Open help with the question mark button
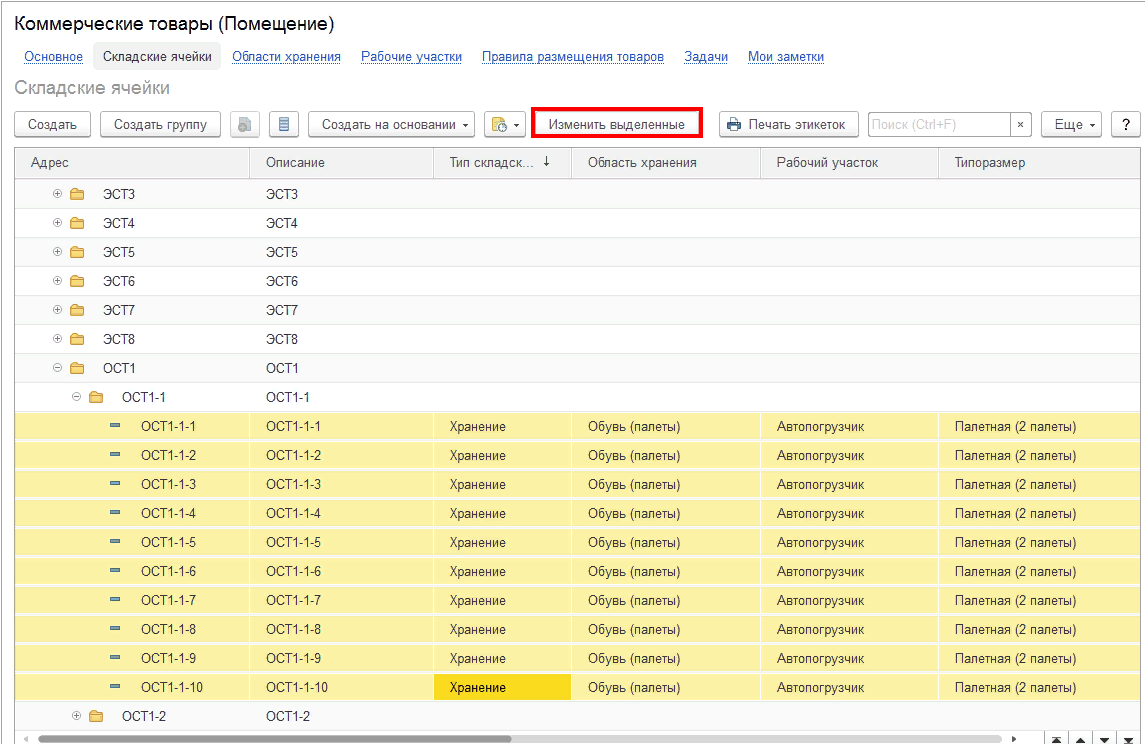Viewport: 1145px width, 746px height. click(x=1126, y=124)
